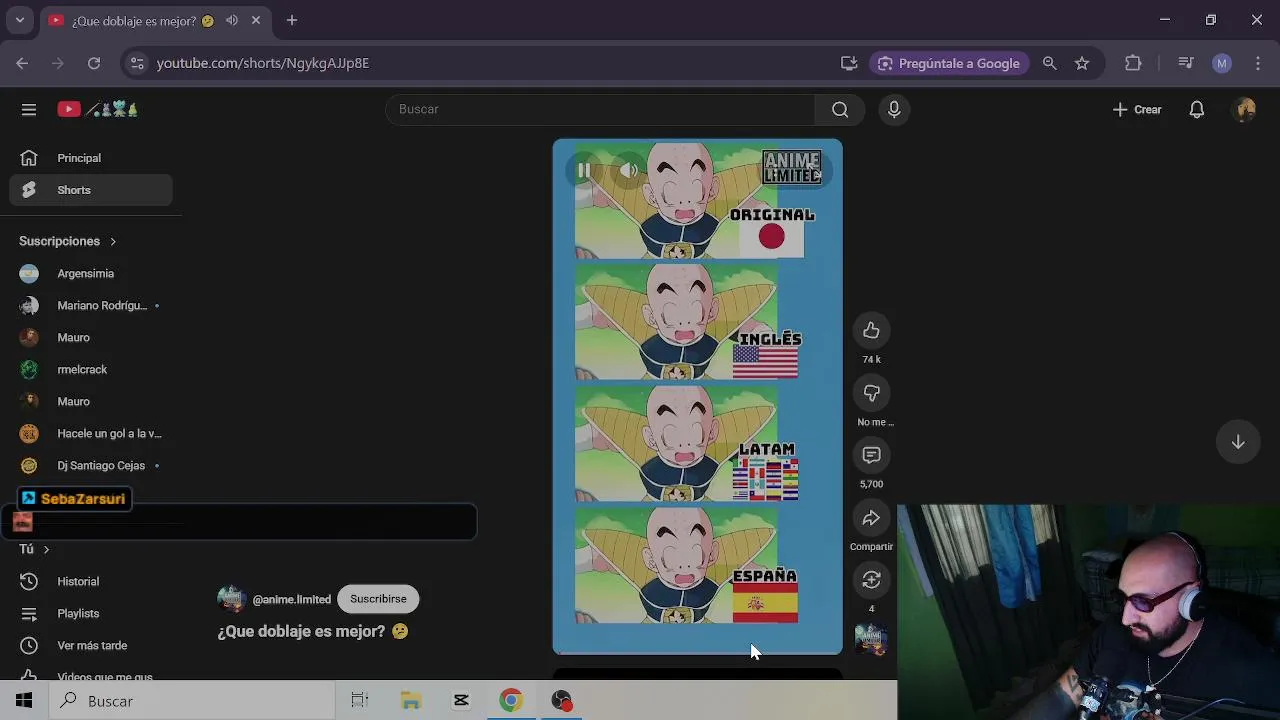Click the video title ¿Que doblaje es mejor?

click(x=313, y=632)
